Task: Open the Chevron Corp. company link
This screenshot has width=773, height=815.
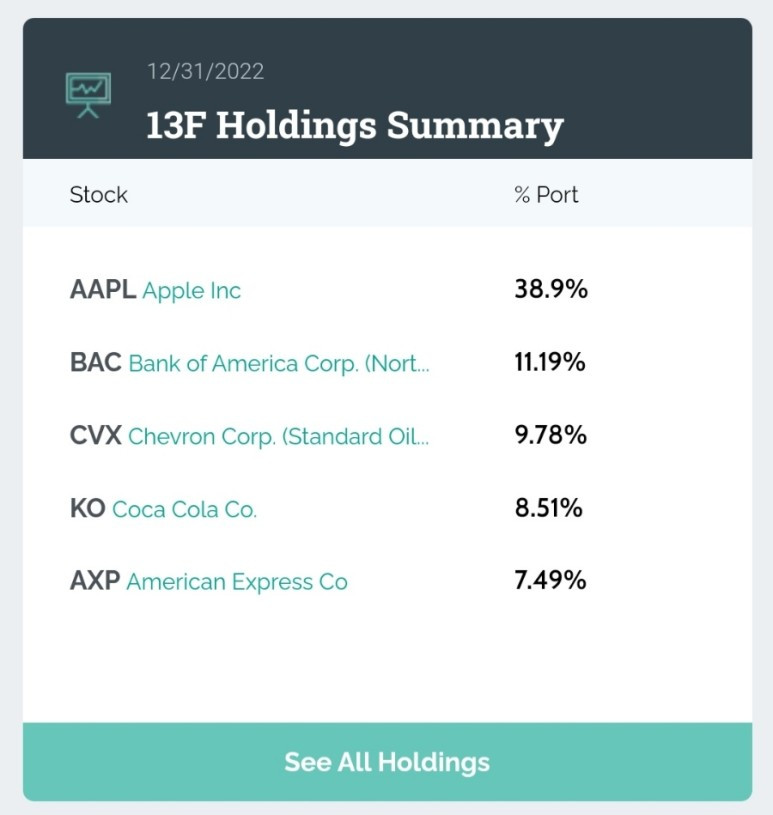Action: [278, 436]
